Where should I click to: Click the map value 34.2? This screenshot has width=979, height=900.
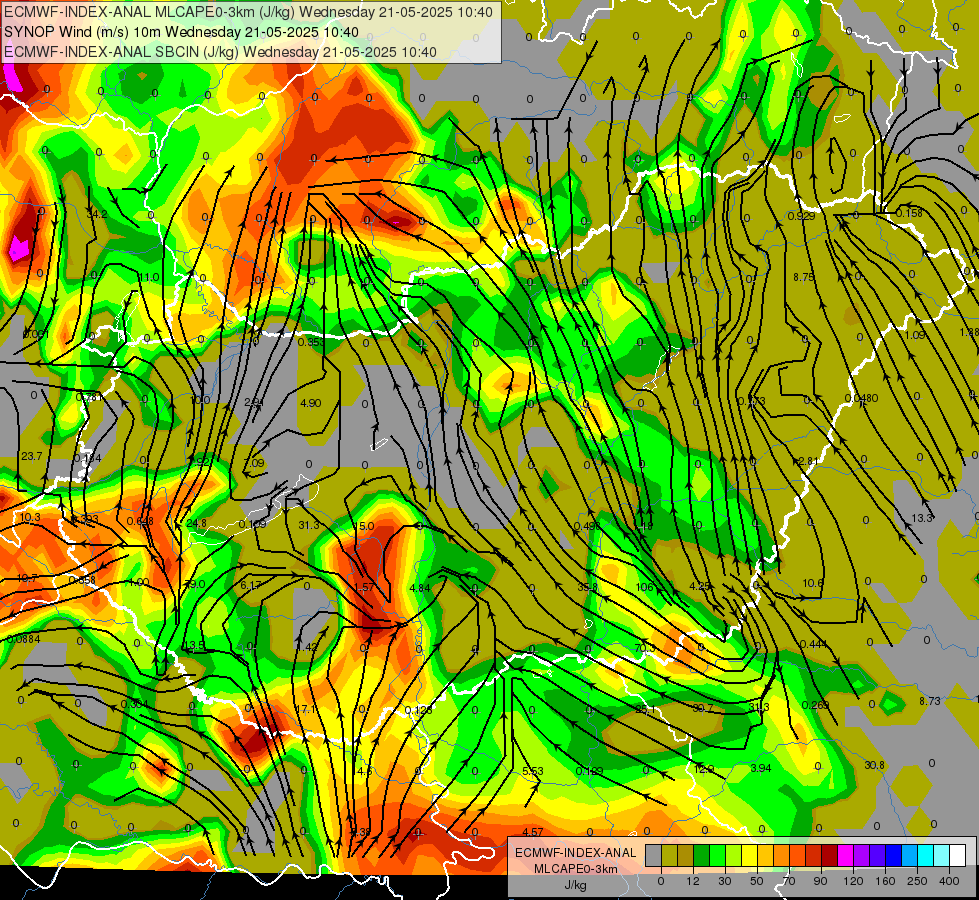[97, 214]
